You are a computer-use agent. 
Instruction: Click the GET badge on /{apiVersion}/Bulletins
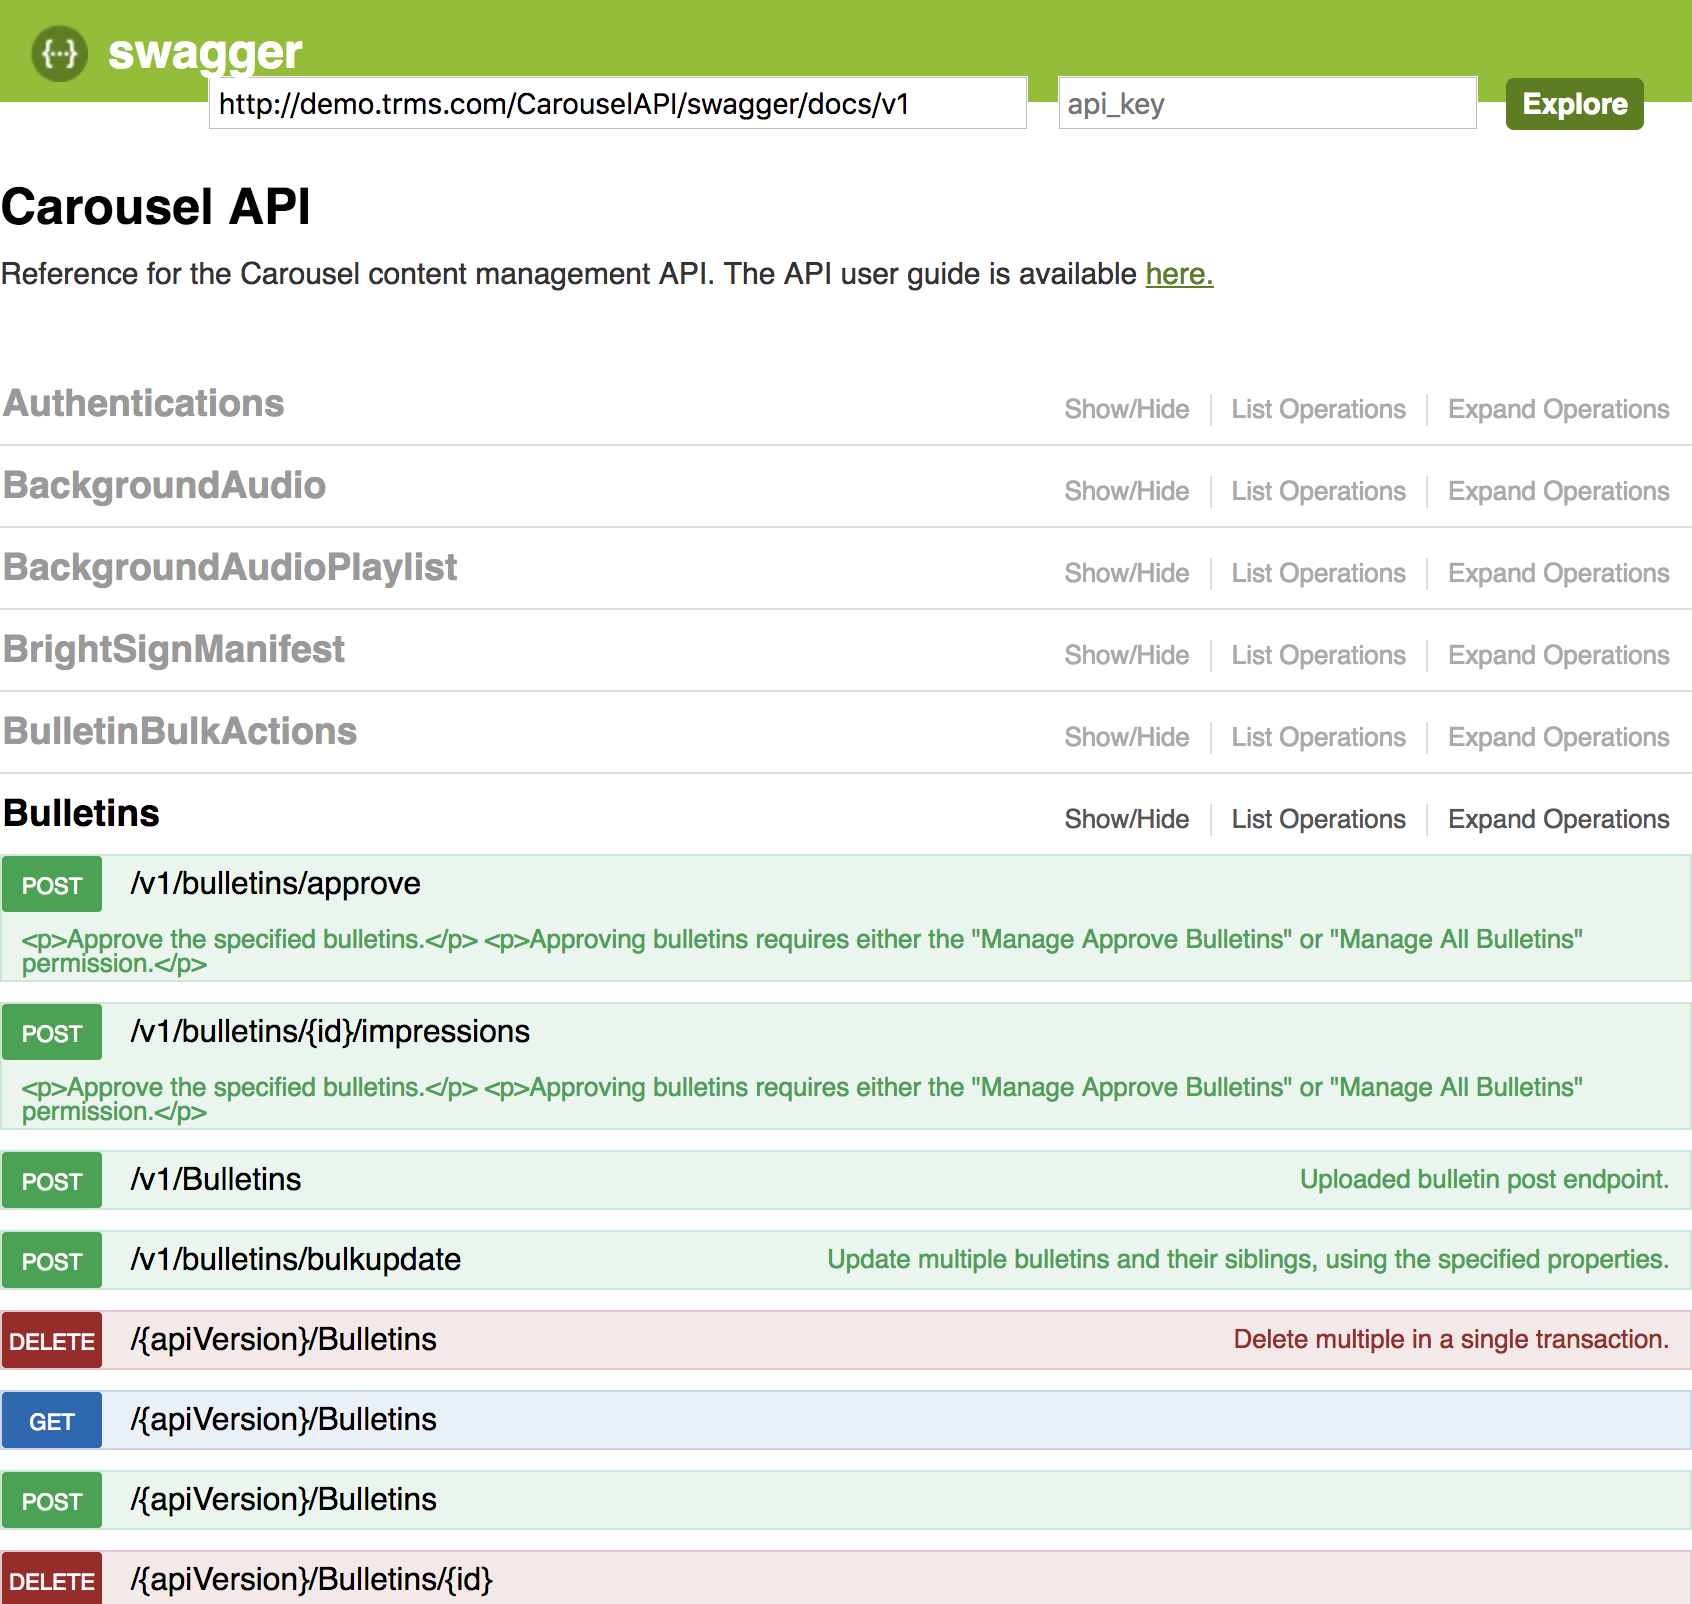[x=51, y=1420]
